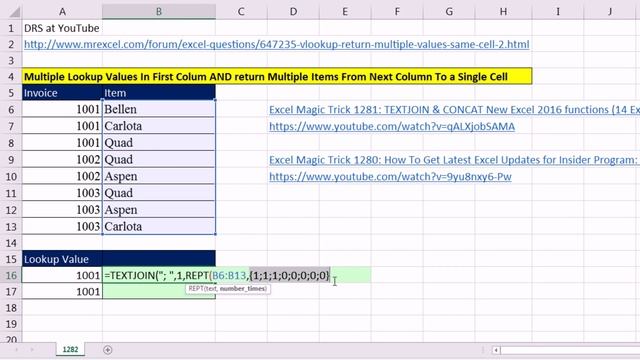
Task: Select column I header
Action: [558, 11]
